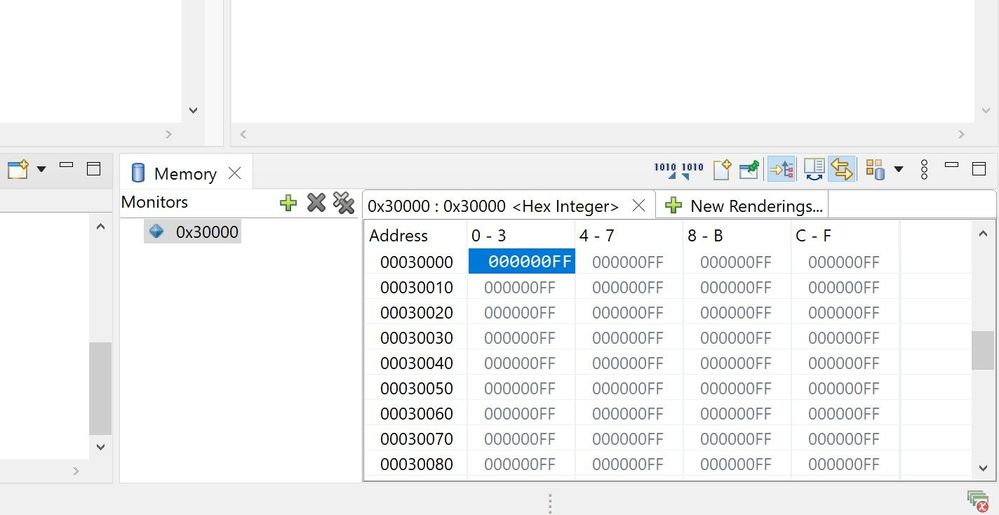999x515 pixels.
Task: Click the bottom-left panel's scroll-up arrow
Action: coord(100,226)
